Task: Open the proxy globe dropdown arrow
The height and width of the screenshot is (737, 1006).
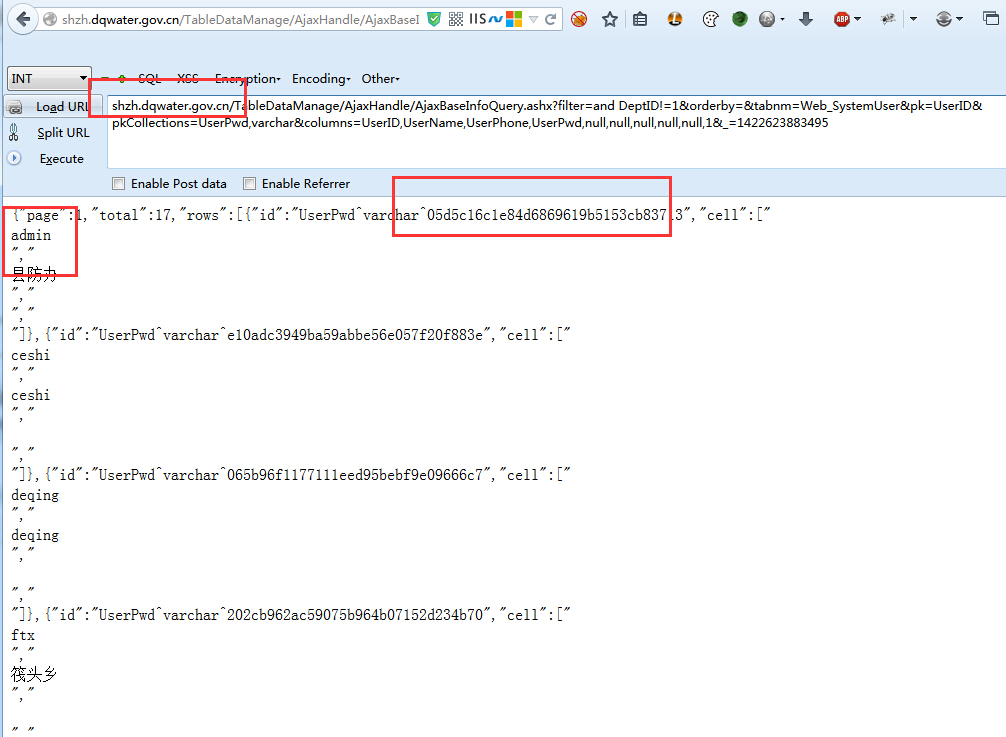Action: 960,19
